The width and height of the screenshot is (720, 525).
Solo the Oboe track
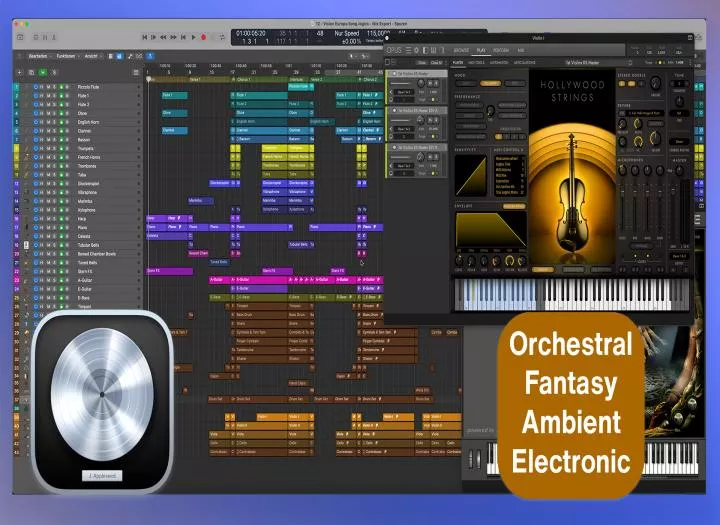pos(54,113)
